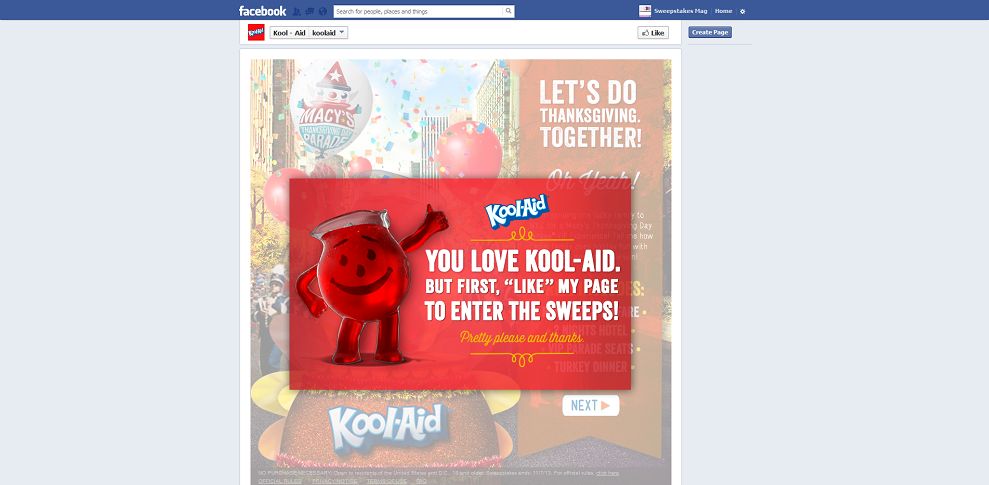Open the FAQ footer link
989x485 pixels.
(421, 481)
